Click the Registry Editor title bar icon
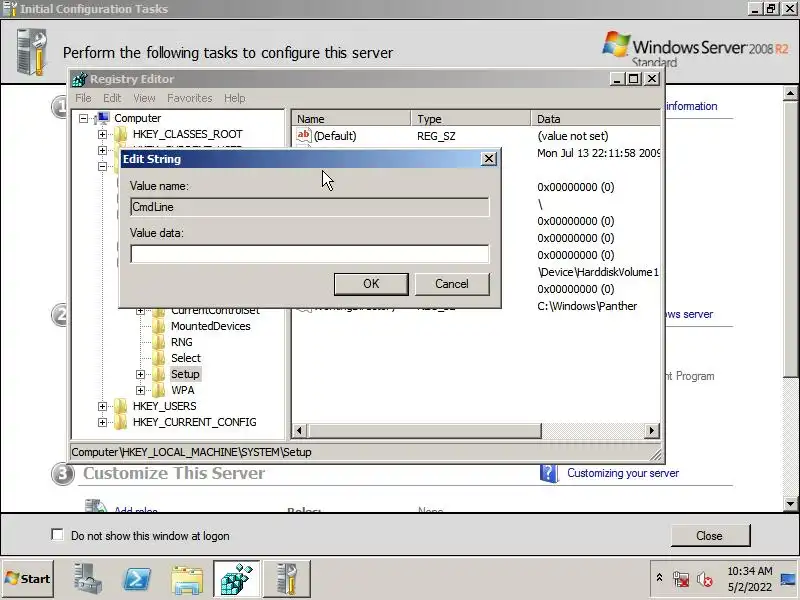Viewport: 800px width, 600px height. click(x=80, y=79)
